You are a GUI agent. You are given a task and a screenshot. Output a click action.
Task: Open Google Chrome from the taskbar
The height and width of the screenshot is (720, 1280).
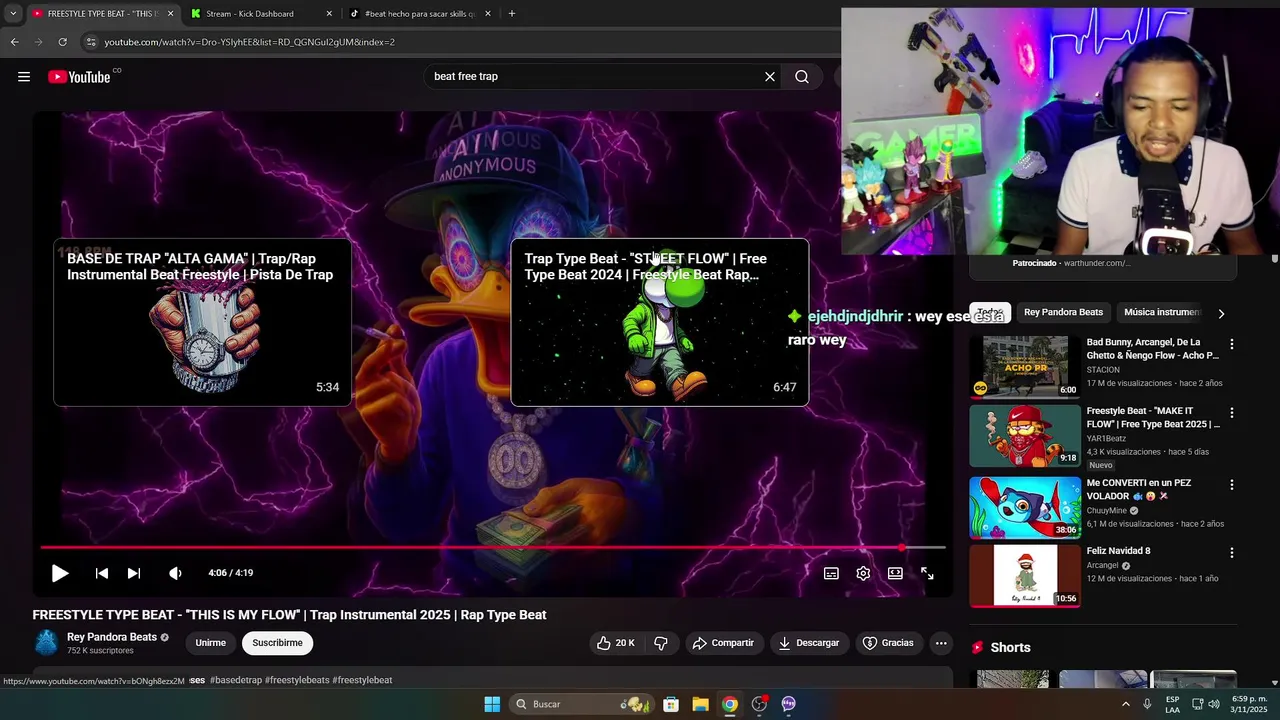pyautogui.click(x=730, y=704)
